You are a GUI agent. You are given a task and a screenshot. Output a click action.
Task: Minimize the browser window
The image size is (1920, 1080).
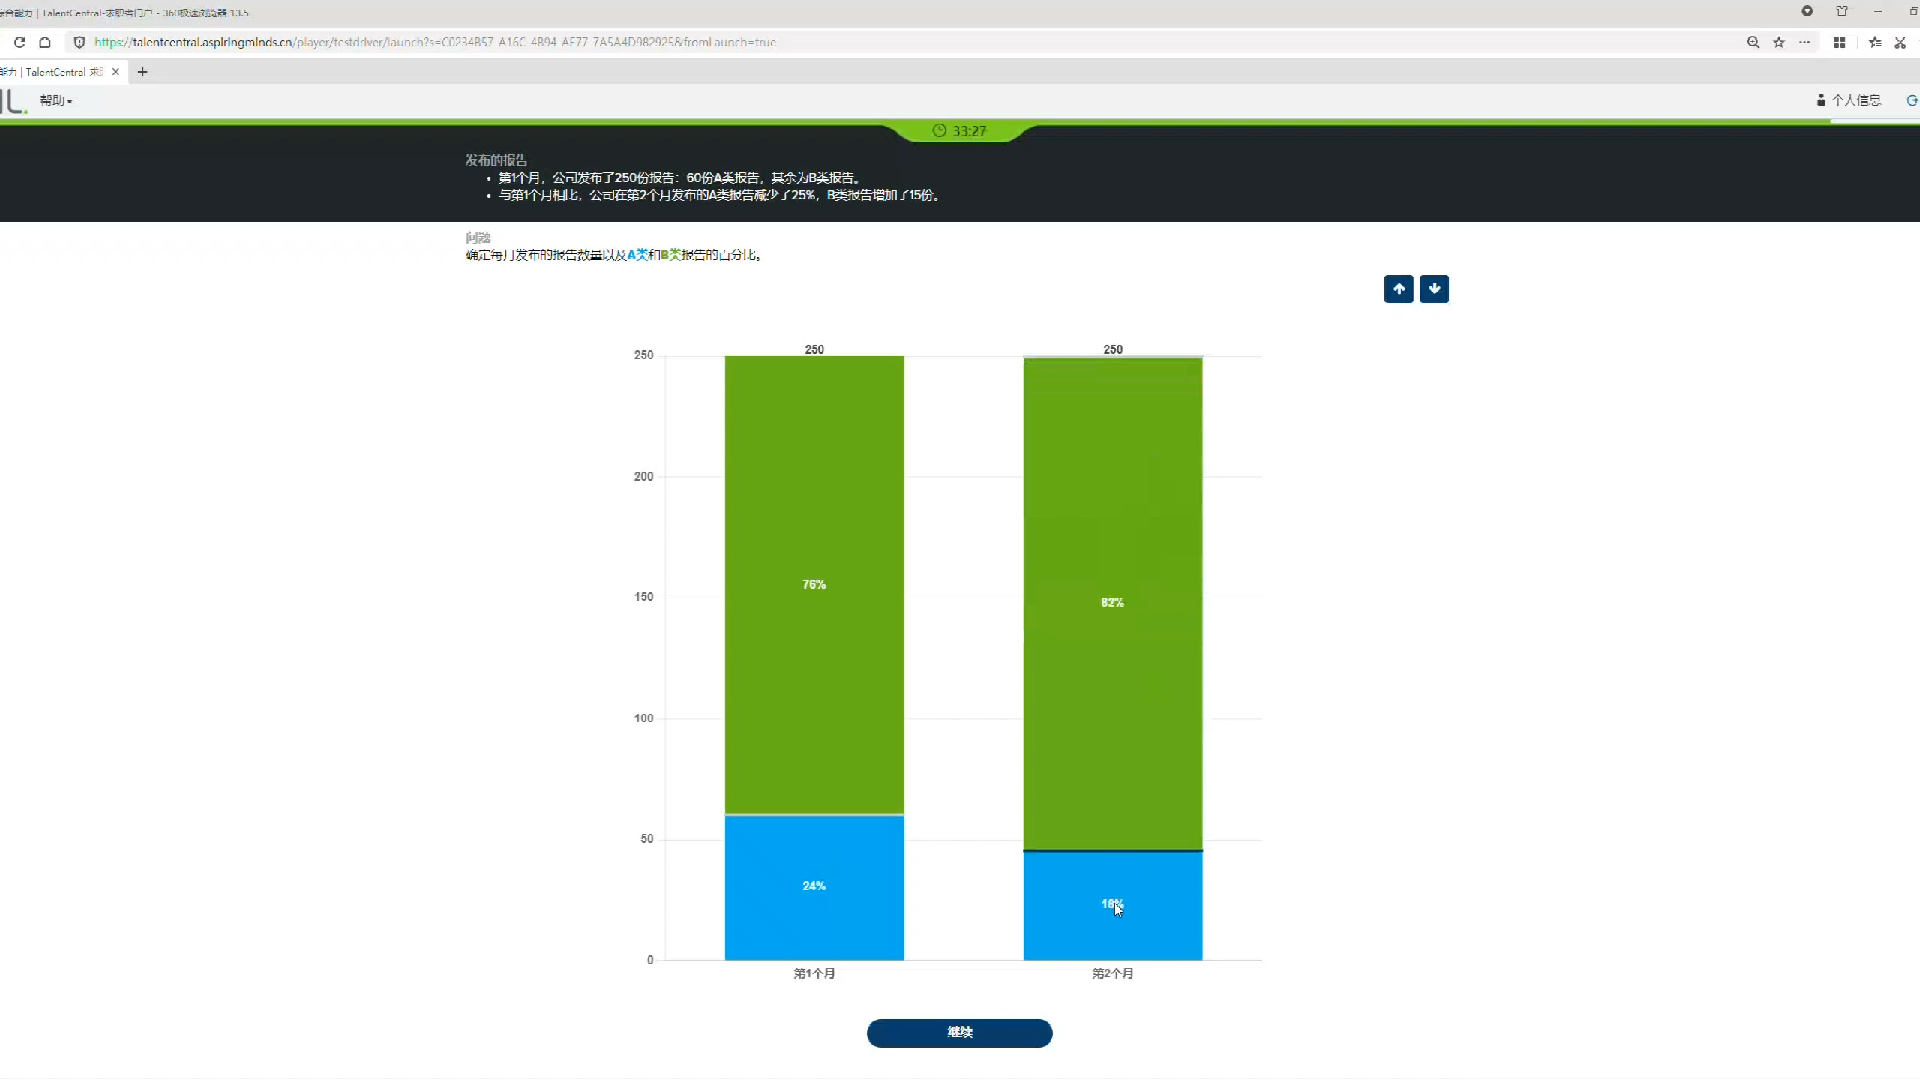point(1878,11)
